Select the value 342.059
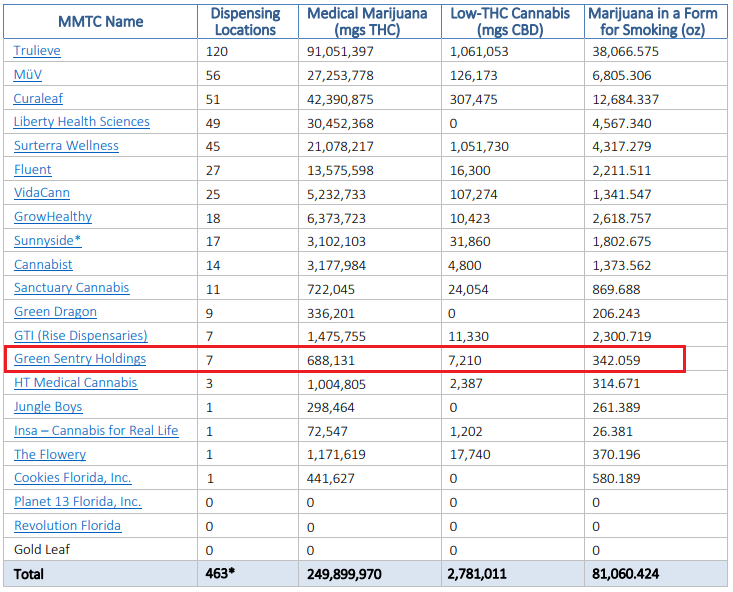 (x=616, y=360)
